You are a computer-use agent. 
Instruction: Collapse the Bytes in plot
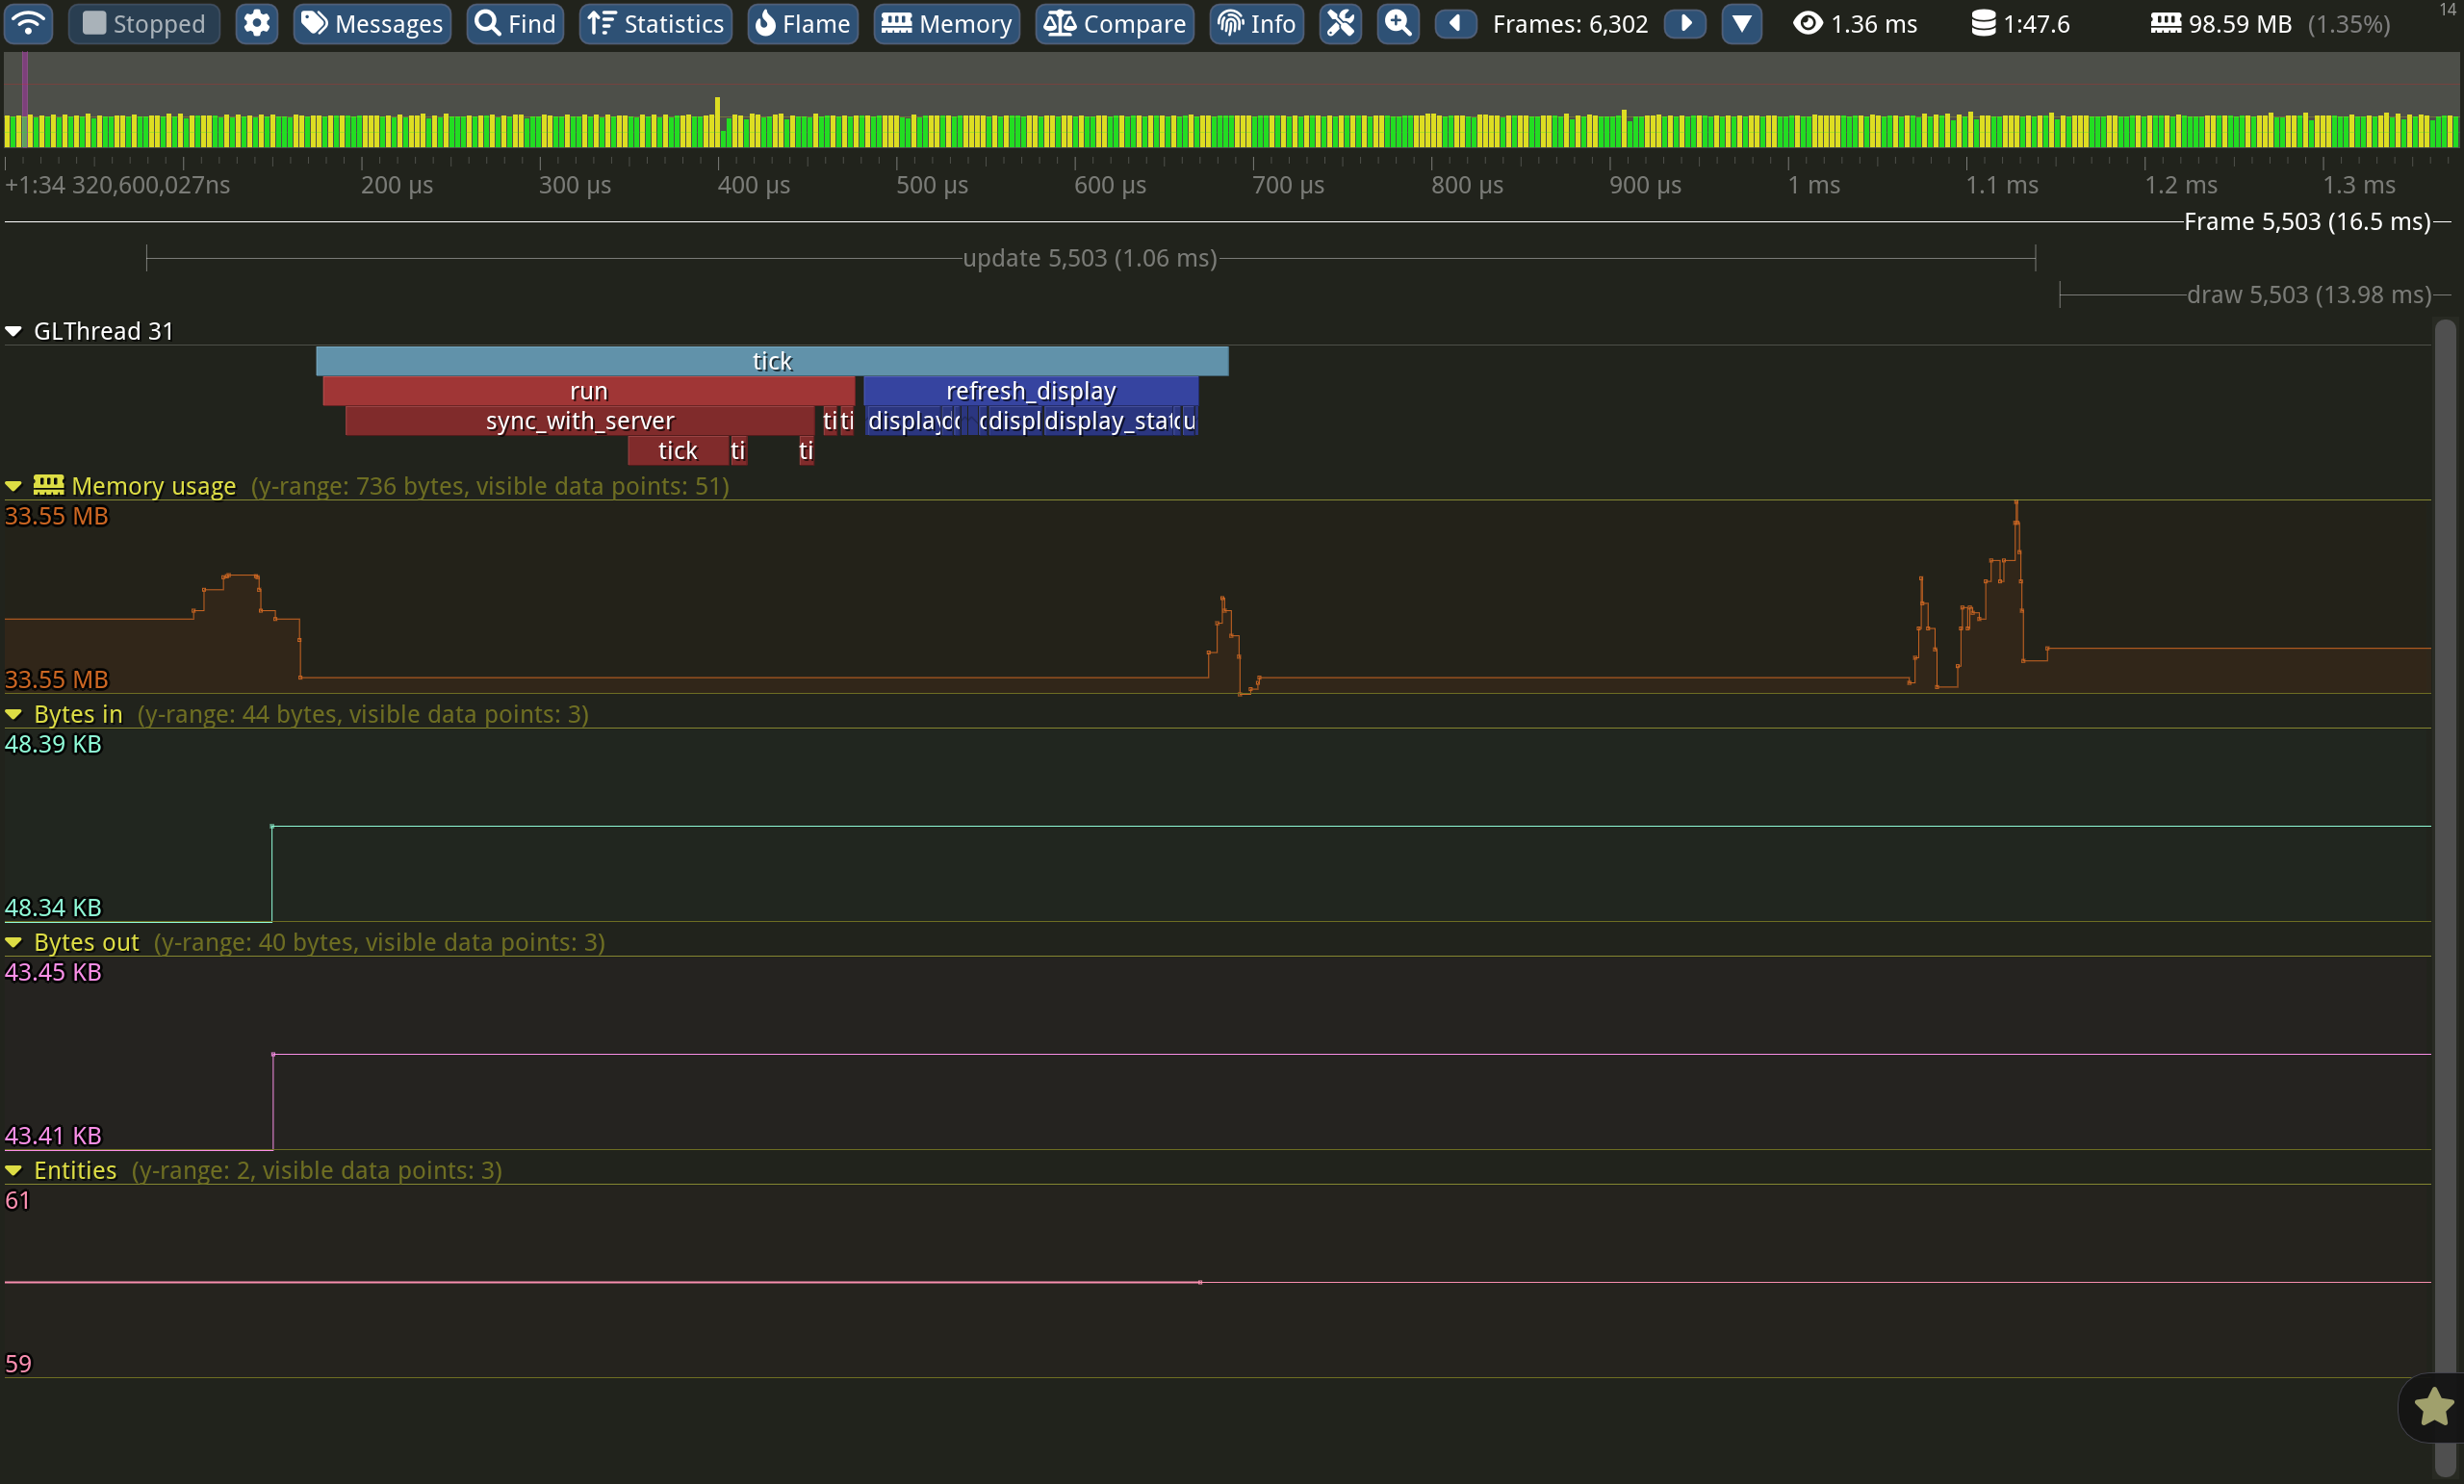click(x=14, y=714)
